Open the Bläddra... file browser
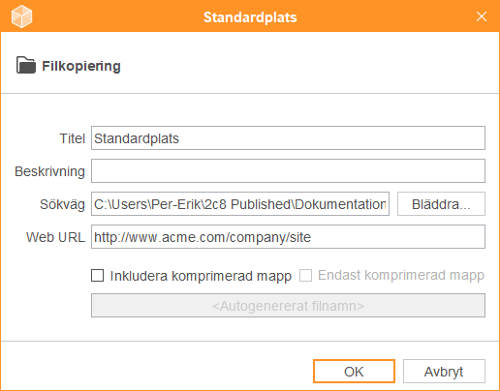Image resolution: width=500 pixels, height=391 pixels. pyautogui.click(x=441, y=204)
